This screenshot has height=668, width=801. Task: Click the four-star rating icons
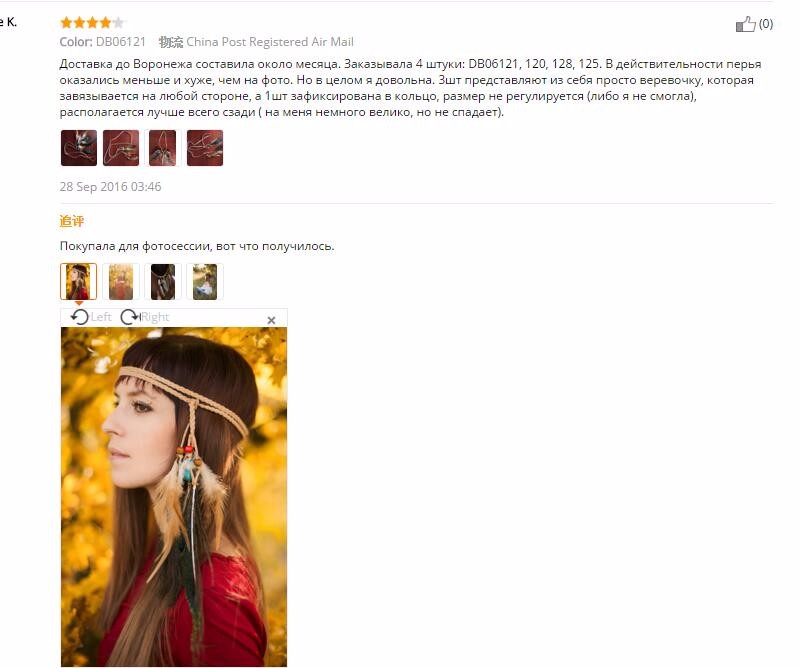tap(92, 22)
